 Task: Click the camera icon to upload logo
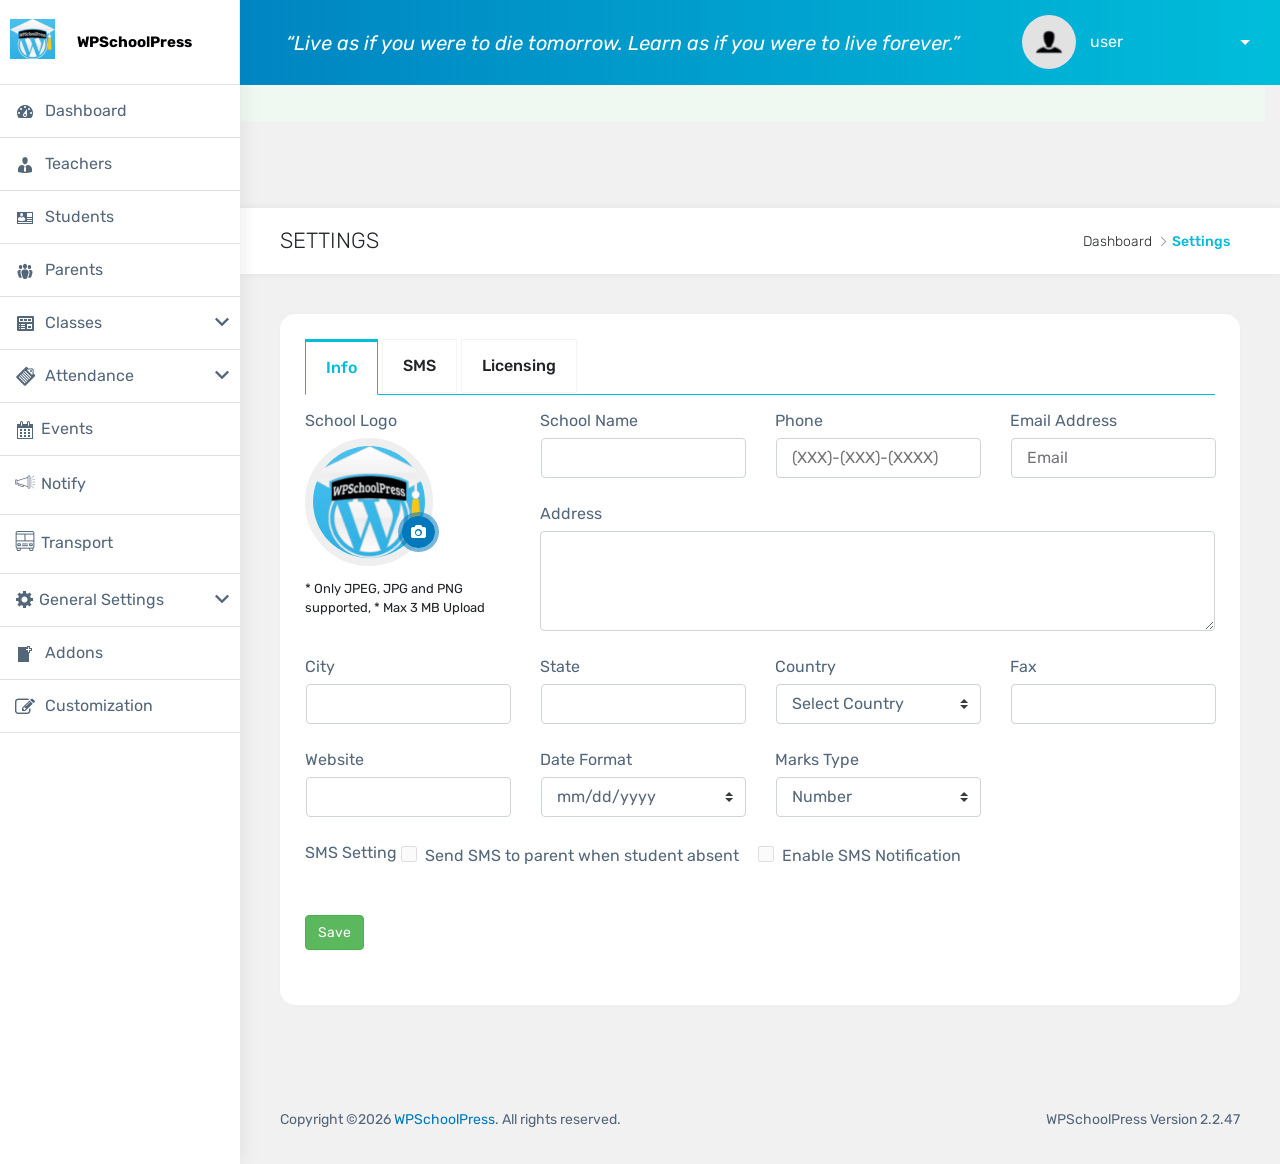(419, 532)
